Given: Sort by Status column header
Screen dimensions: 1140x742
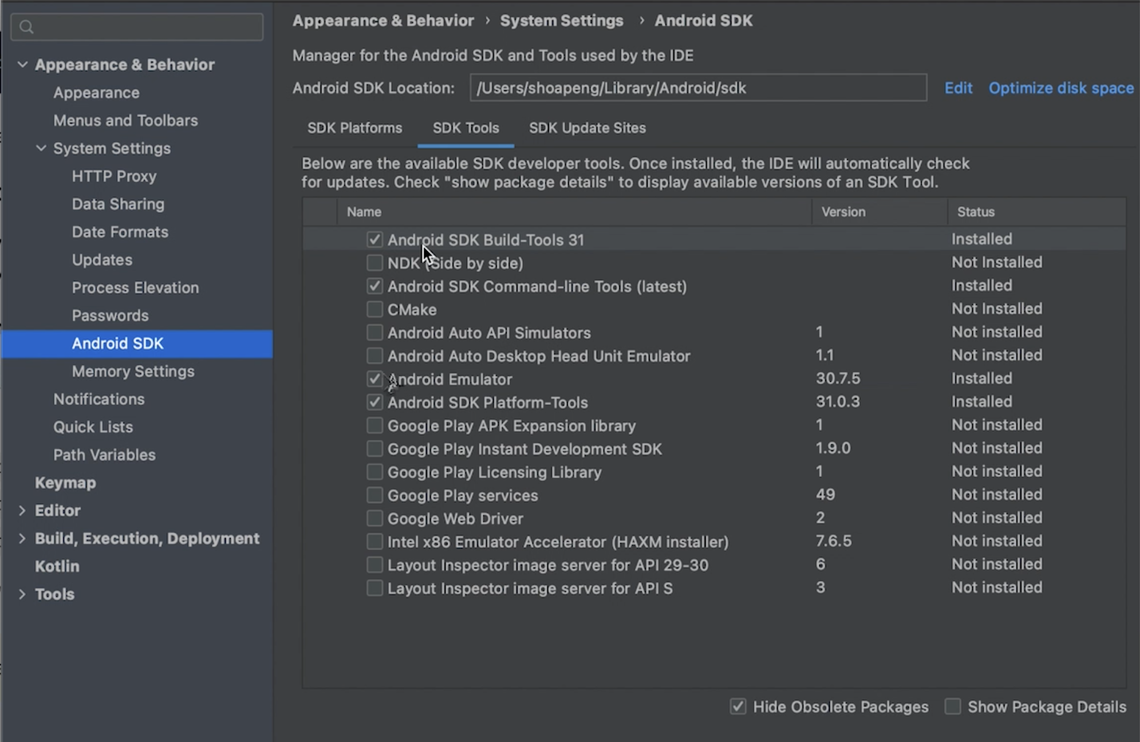Looking at the screenshot, I should (1037, 211).
